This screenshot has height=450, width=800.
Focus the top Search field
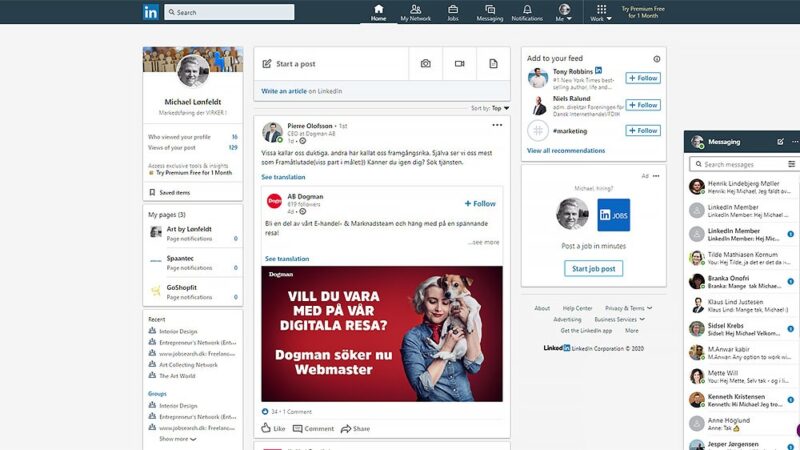229,12
